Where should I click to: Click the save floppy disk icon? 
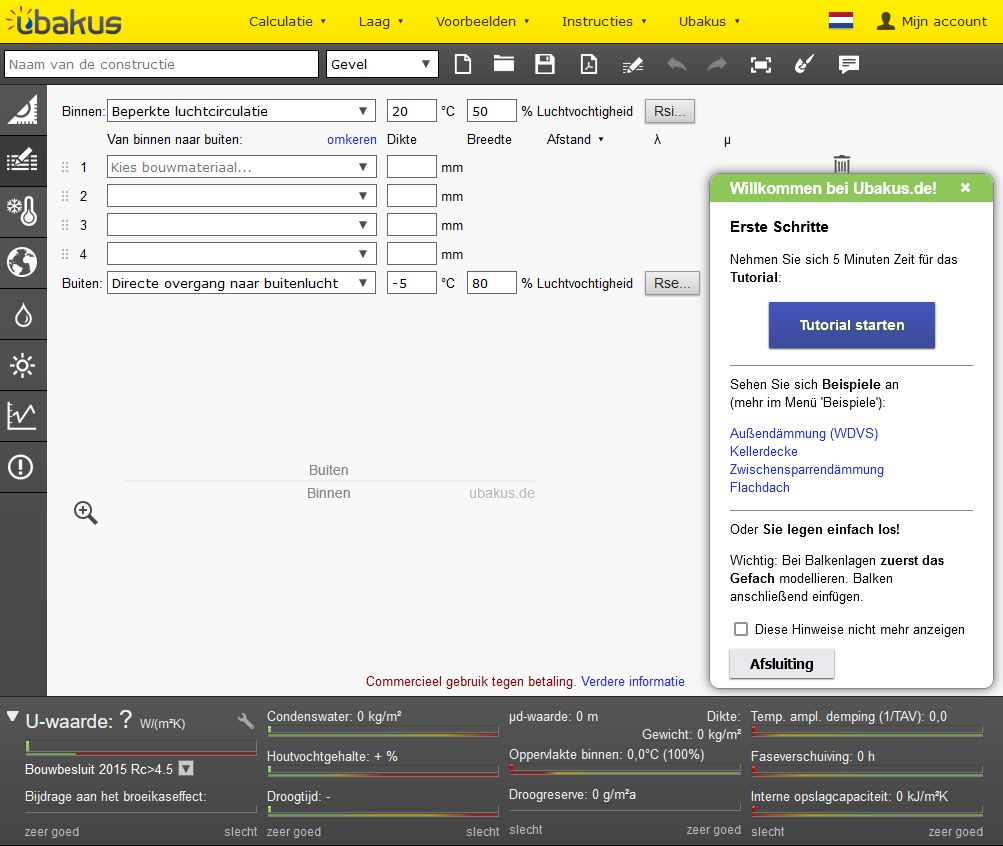click(x=545, y=65)
